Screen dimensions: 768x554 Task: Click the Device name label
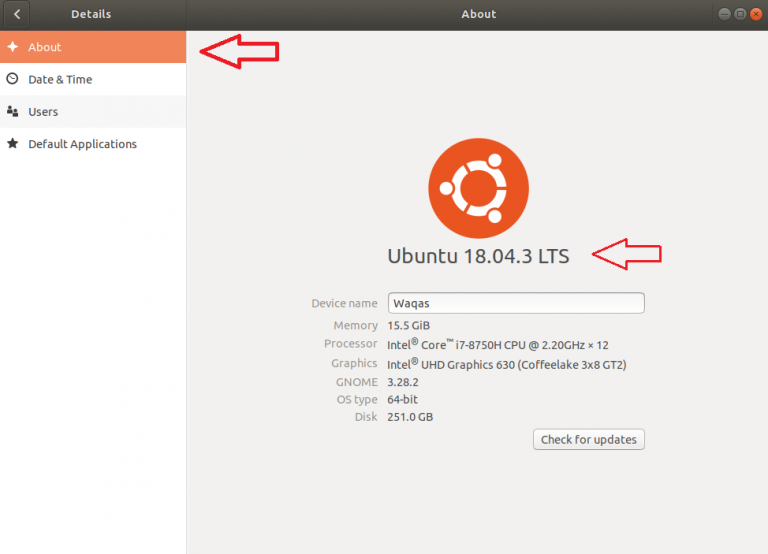tap(344, 303)
